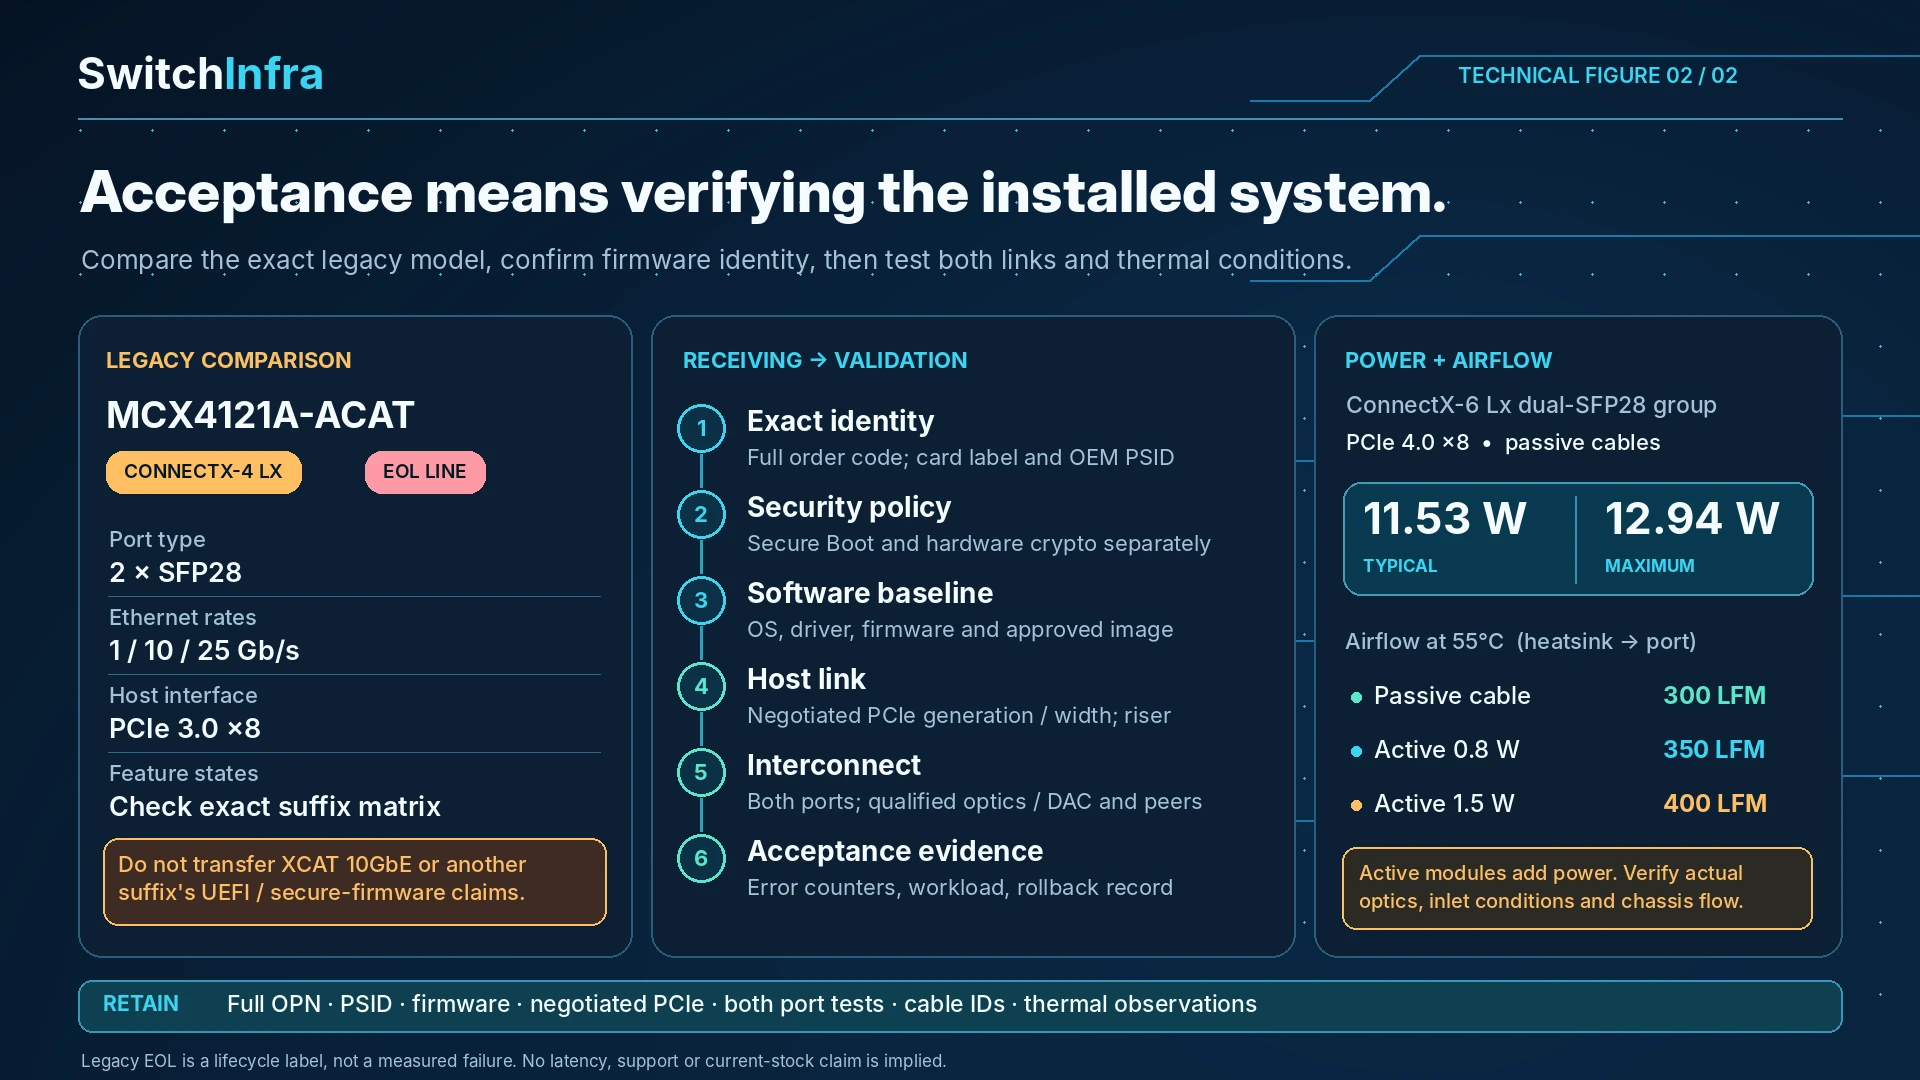Screen dimensions: 1920x1080
Task: Click the RECEIVING → VALIDATION heading
Action: coord(825,360)
